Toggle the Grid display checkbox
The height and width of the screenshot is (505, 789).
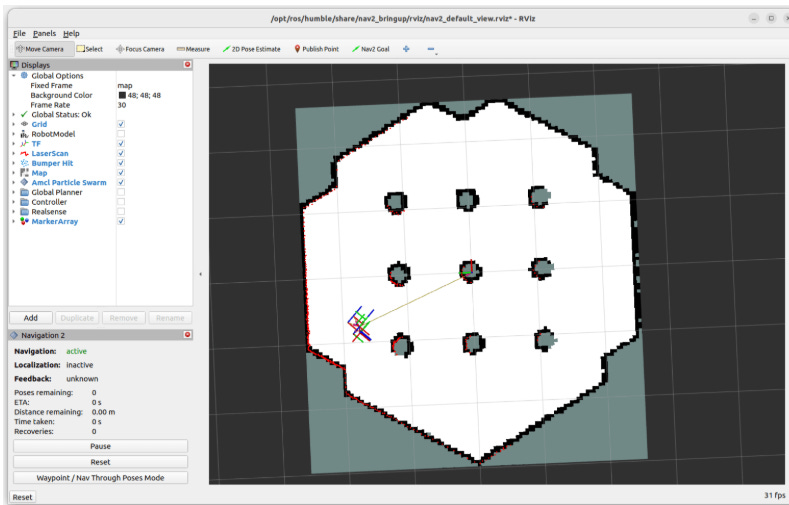point(121,124)
